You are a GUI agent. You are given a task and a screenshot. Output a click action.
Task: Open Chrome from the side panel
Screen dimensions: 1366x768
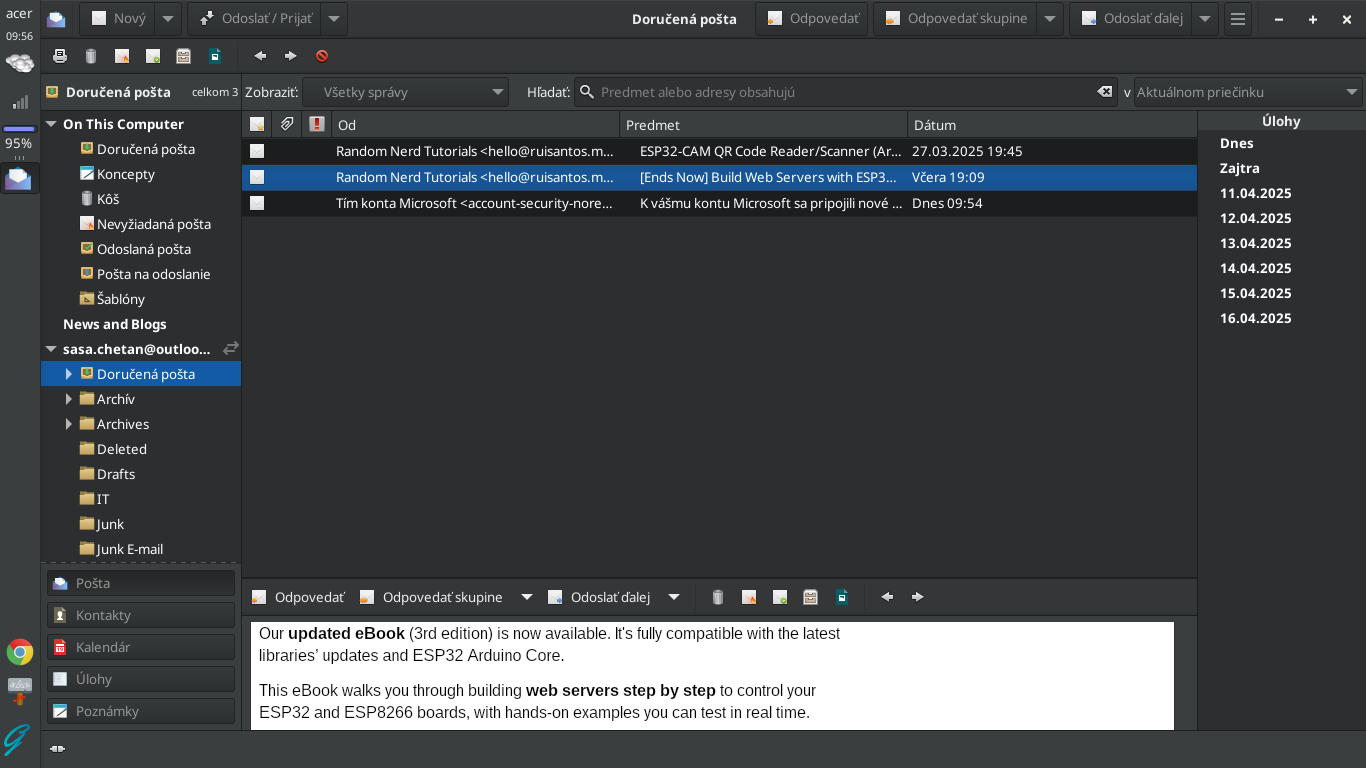[x=20, y=653]
